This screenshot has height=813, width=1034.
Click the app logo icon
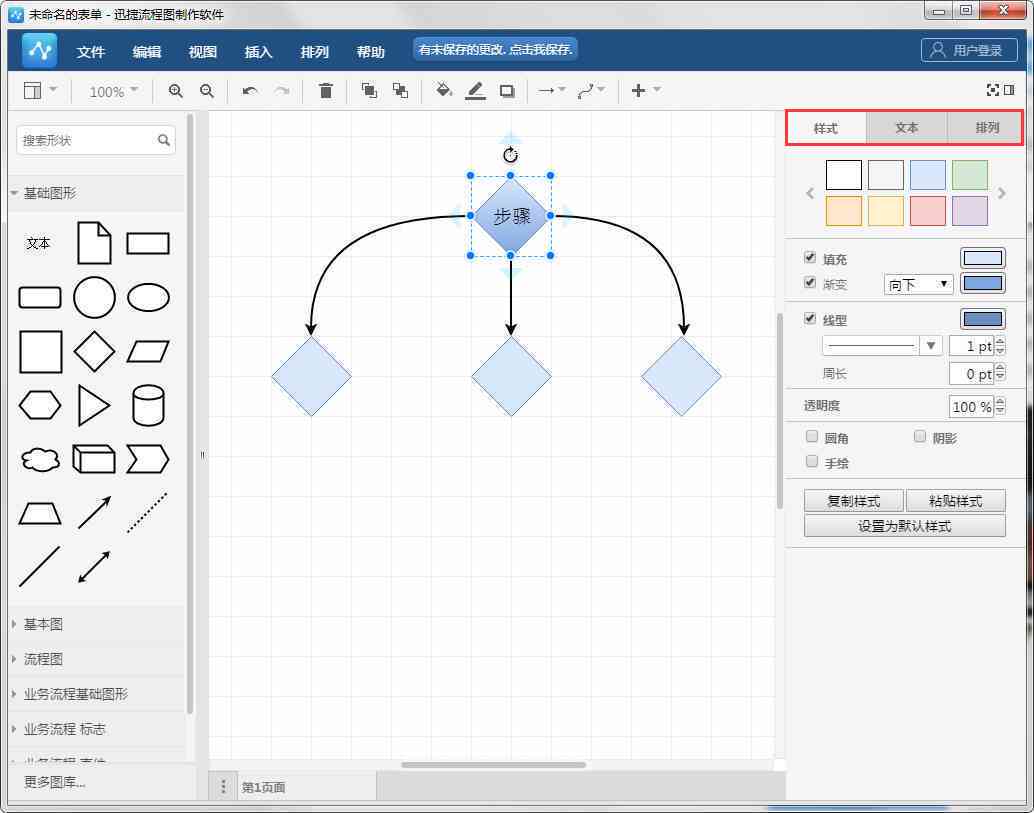click(40, 50)
